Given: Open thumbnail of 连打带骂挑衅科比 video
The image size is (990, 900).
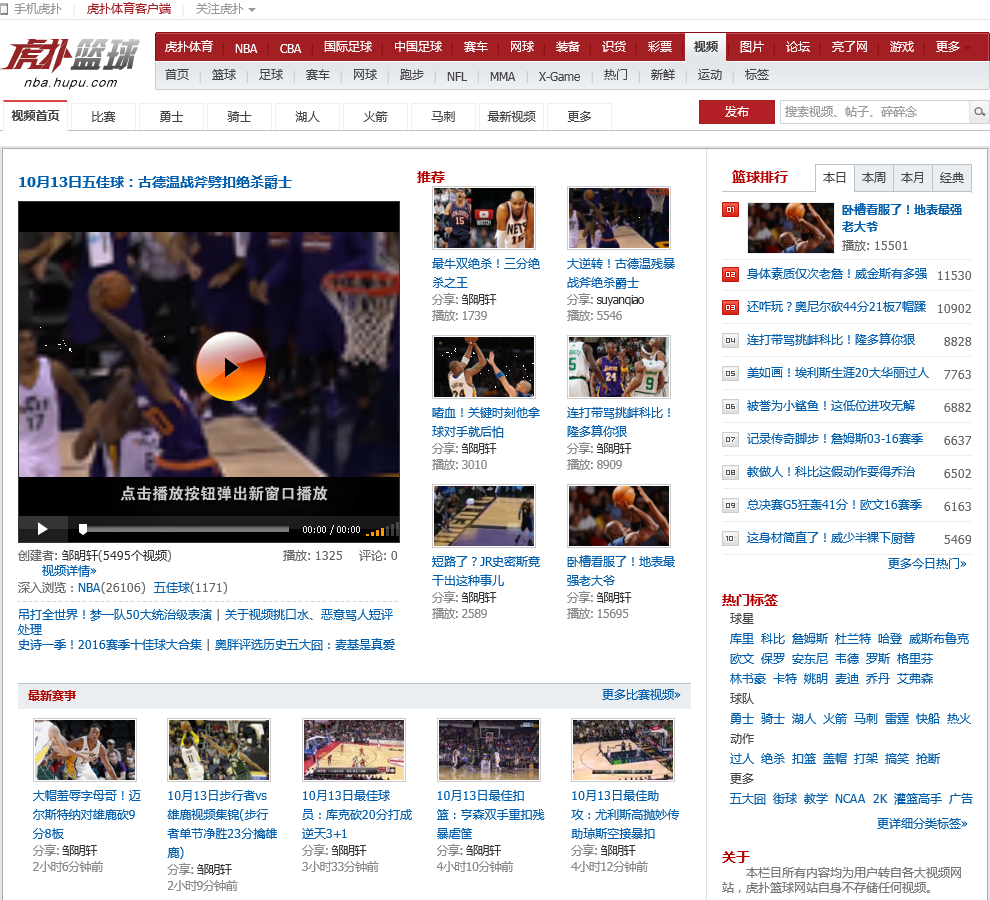Looking at the screenshot, I should [619, 366].
